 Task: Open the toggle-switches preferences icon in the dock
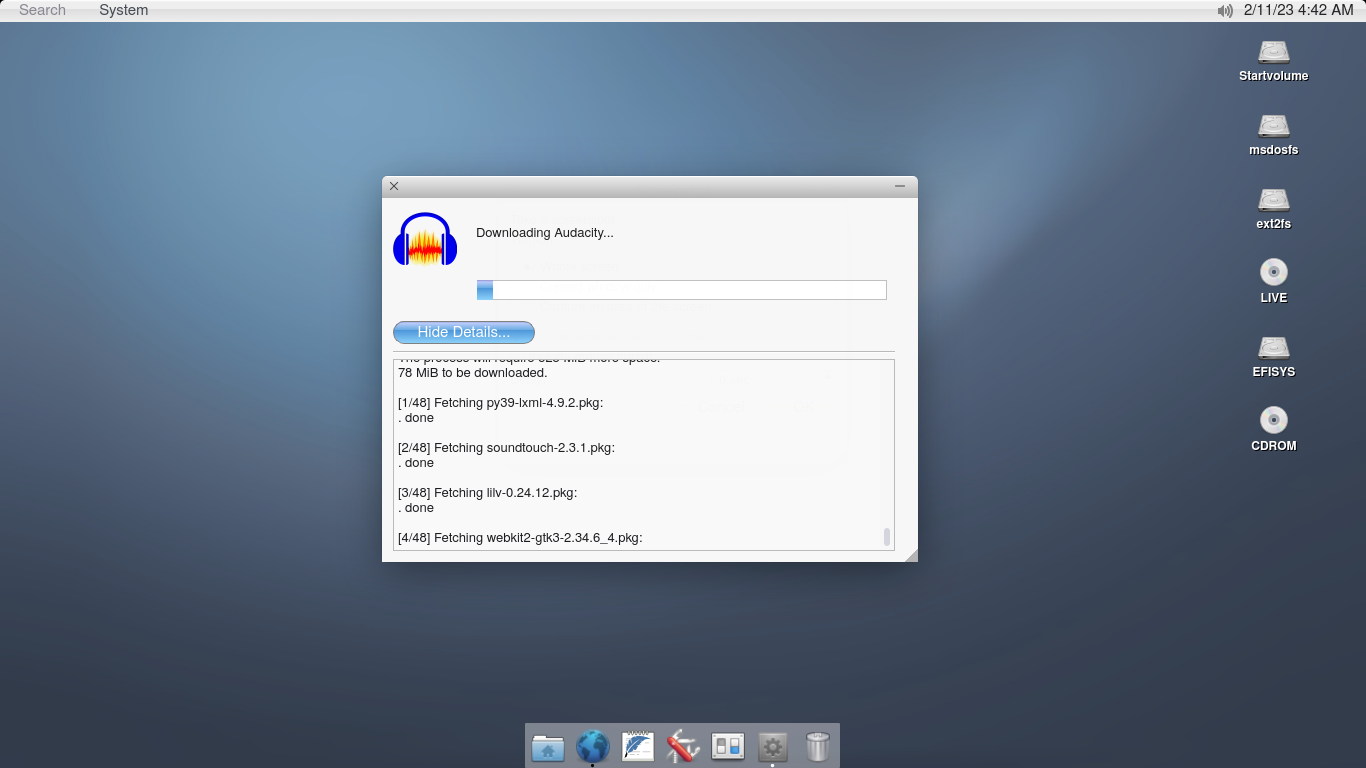coord(728,746)
